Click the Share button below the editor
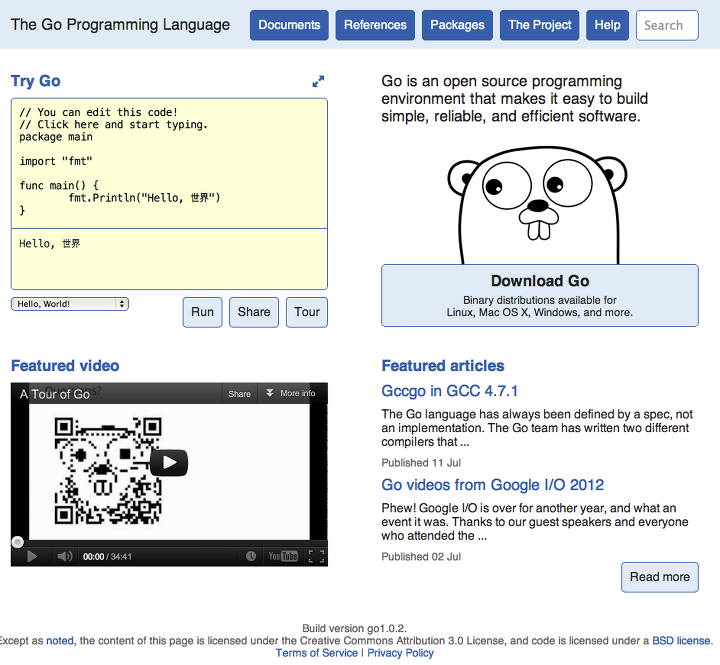Image resolution: width=720 pixels, height=665 pixels. 254,312
